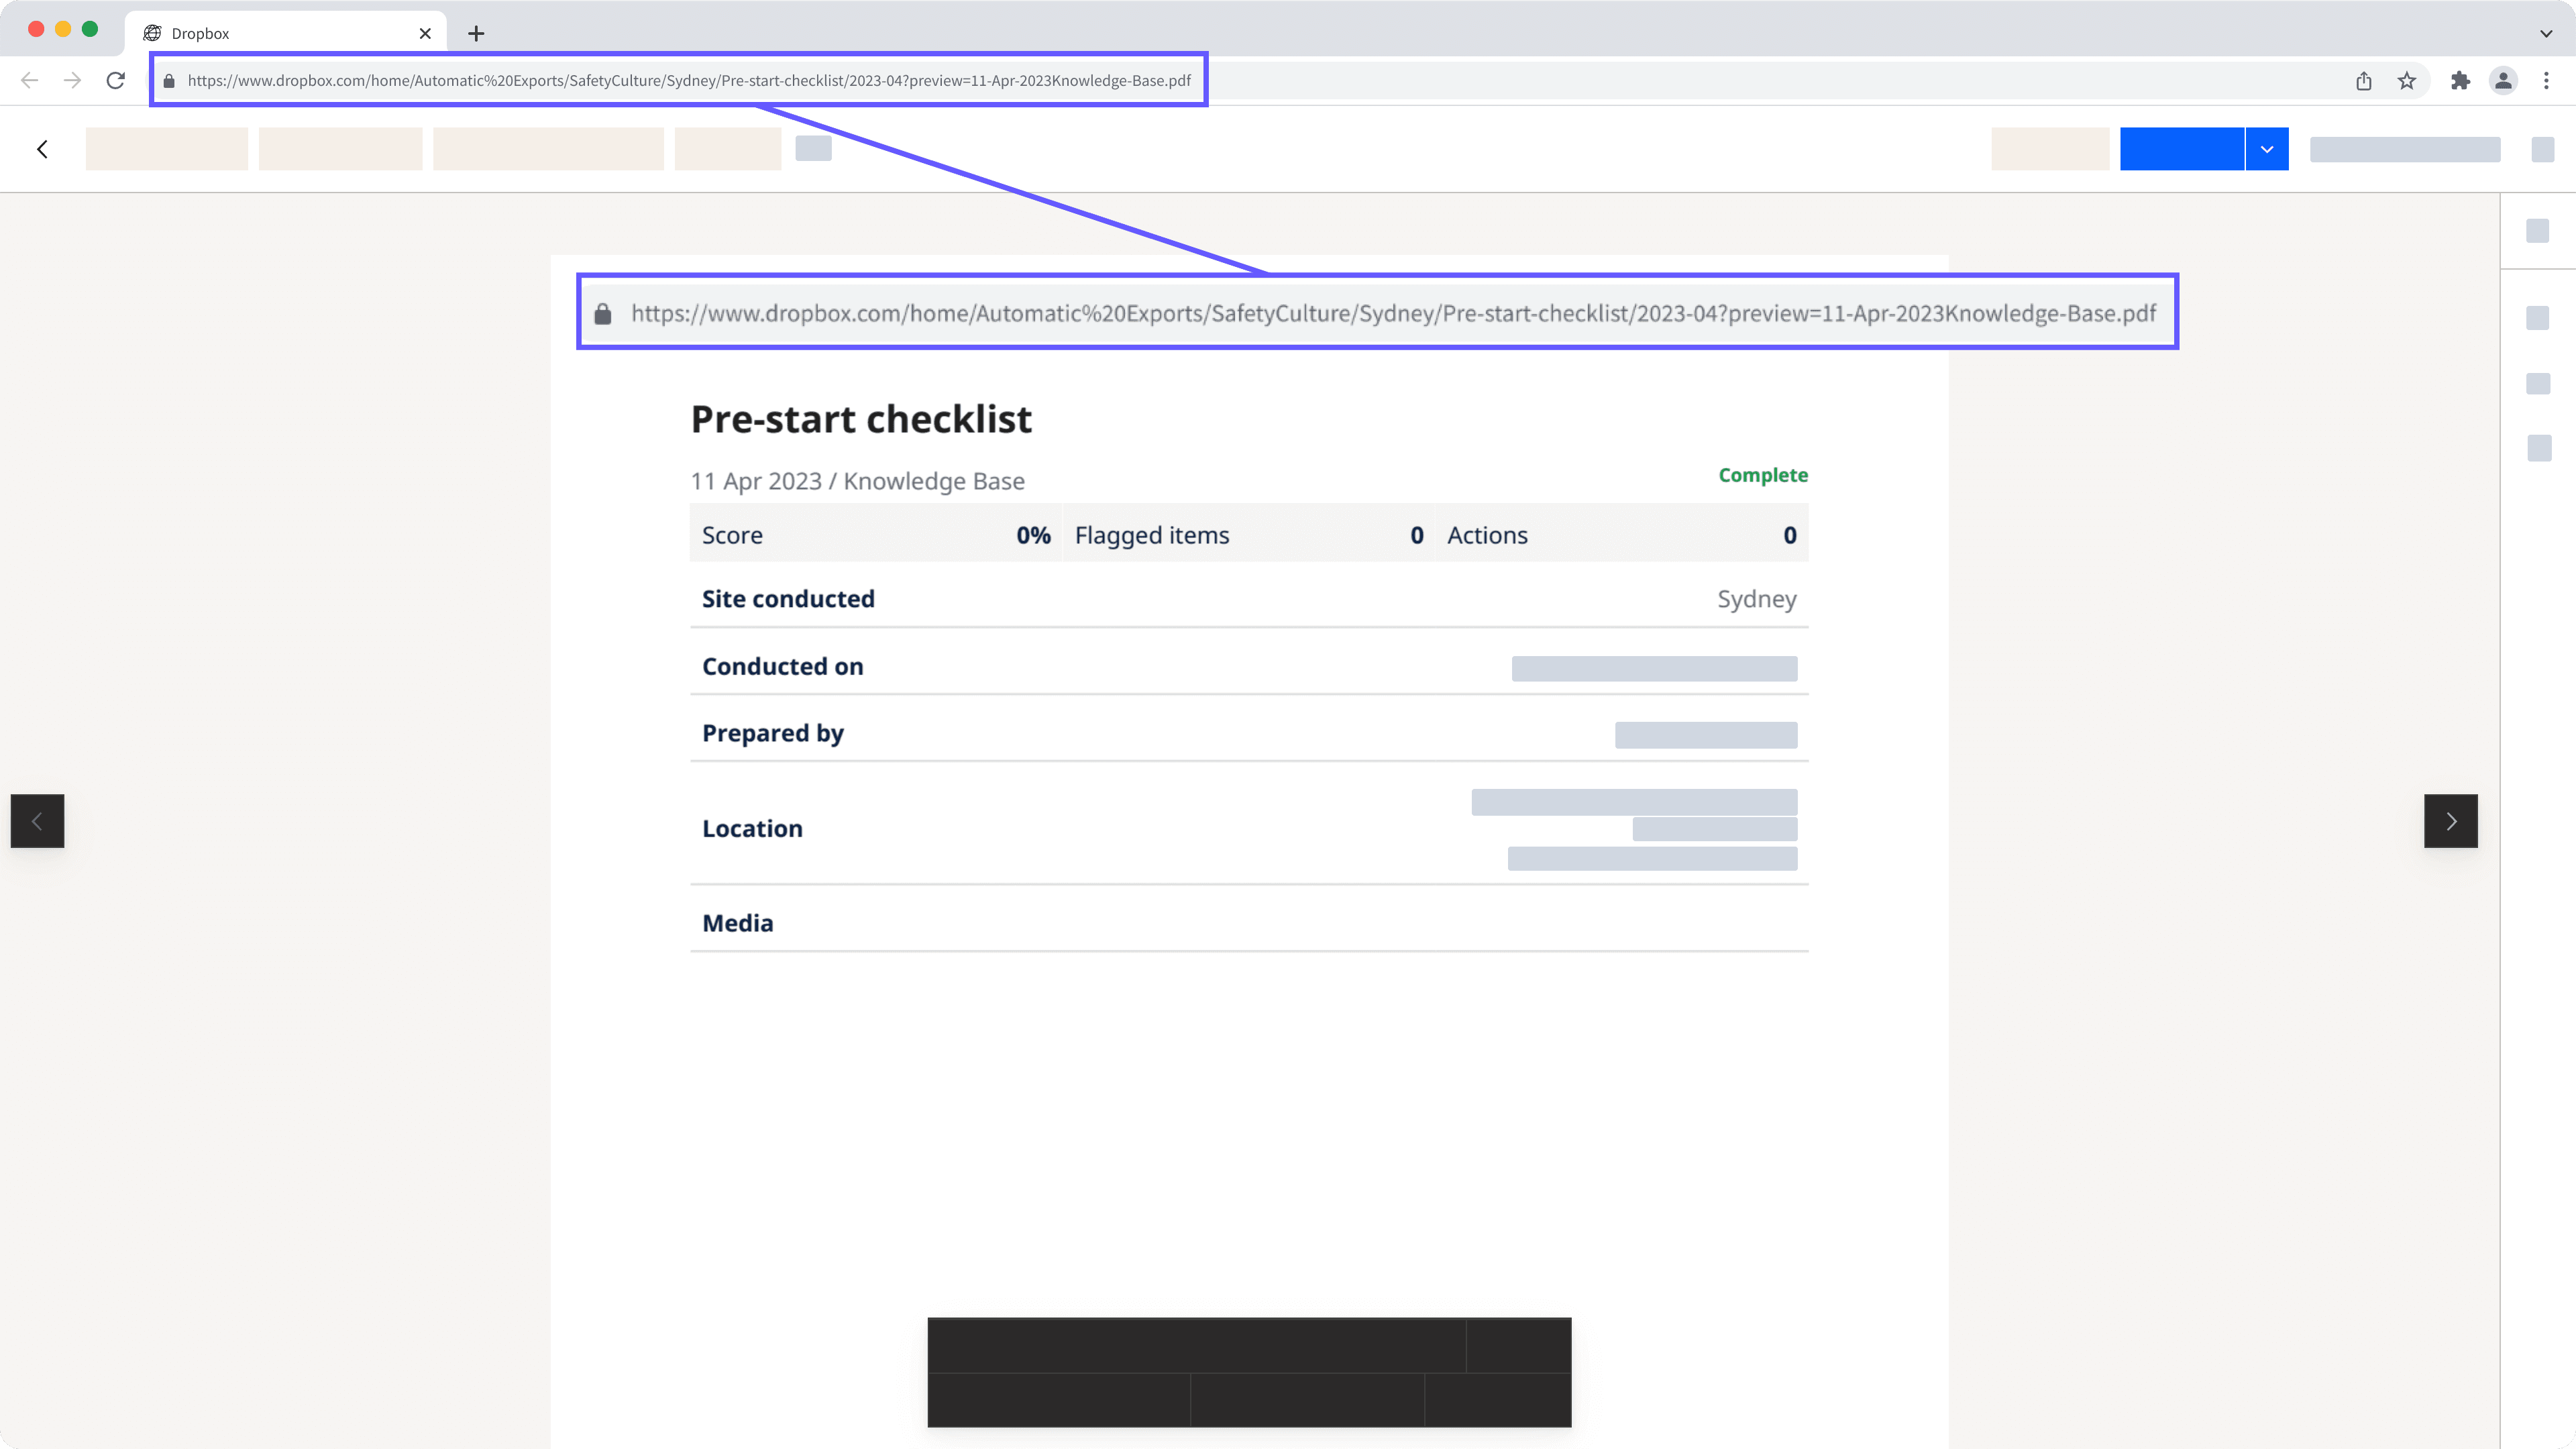Viewport: 2576px width, 1449px height.
Task: Open the browser three-dot overflow menu
Action: click(2546, 80)
